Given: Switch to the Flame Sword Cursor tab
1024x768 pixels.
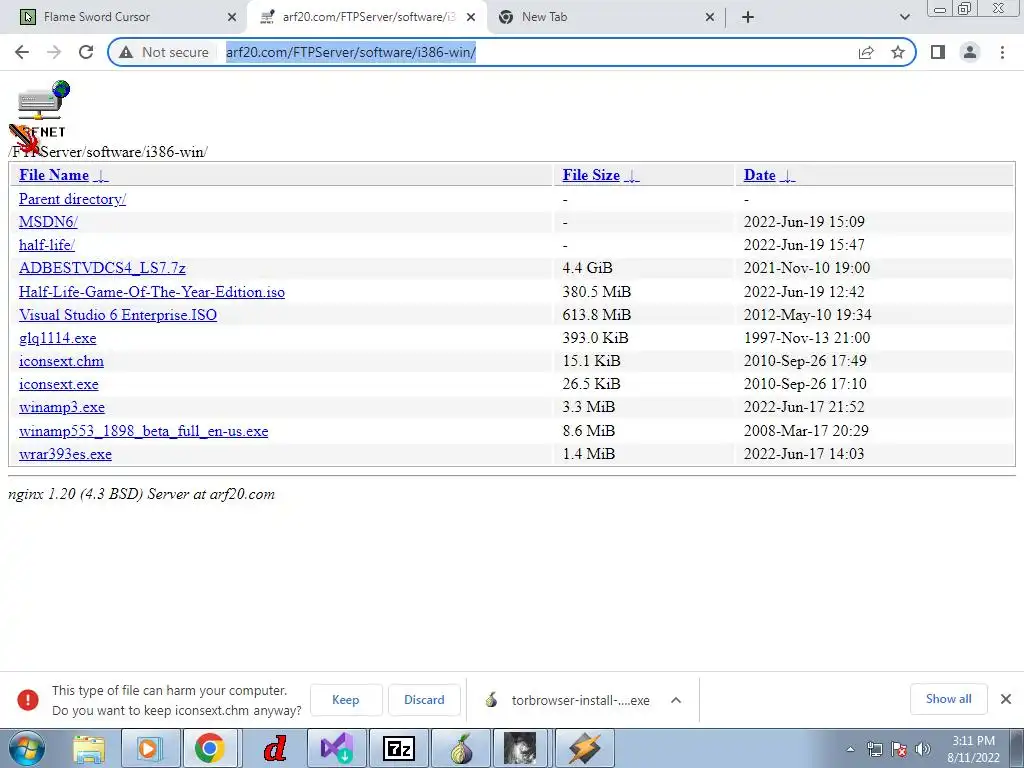Looking at the screenshot, I should coord(124,17).
